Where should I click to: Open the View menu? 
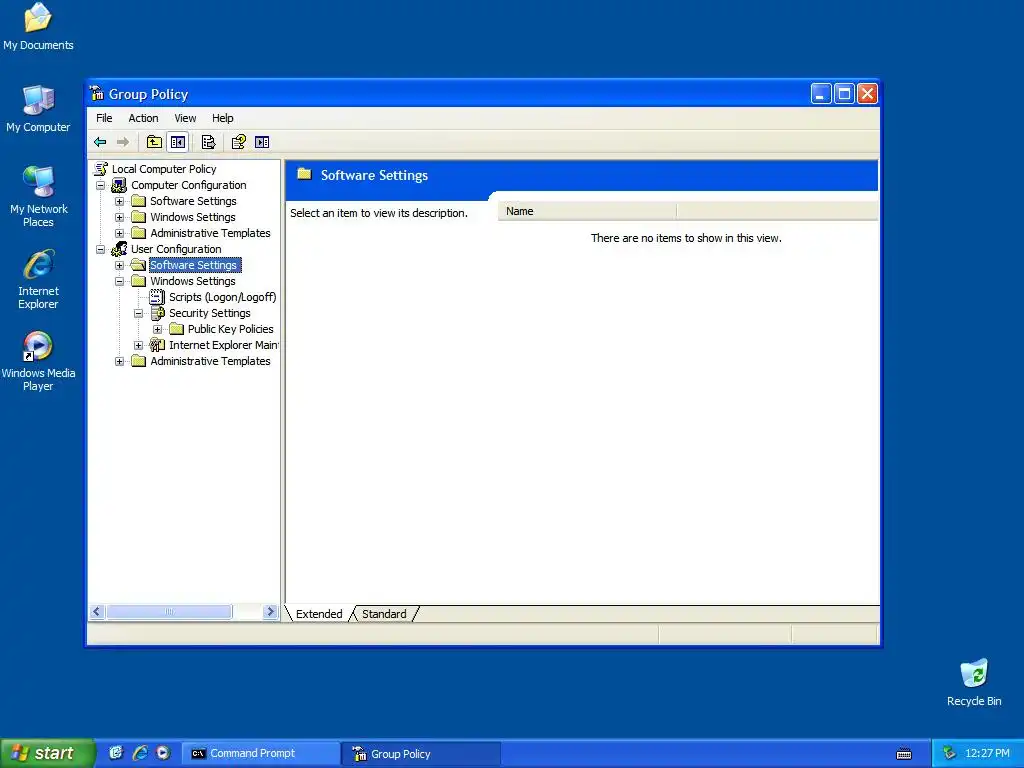tap(185, 118)
